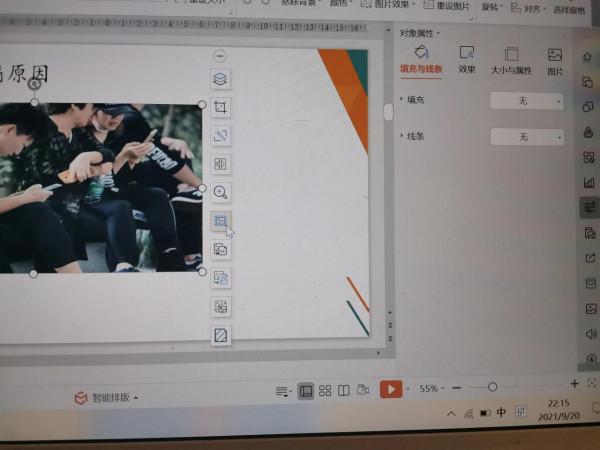Image resolution: width=600 pixels, height=450 pixels.
Task: Open the Wi-Fi network tray icon
Action: (469, 414)
